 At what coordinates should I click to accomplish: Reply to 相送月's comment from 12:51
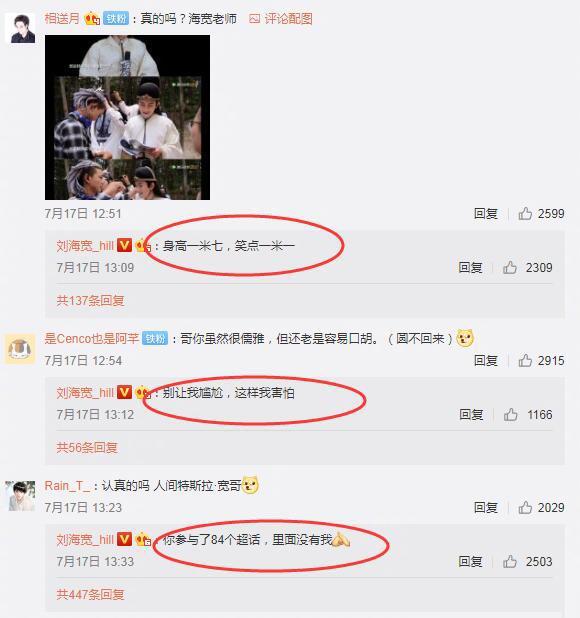pyautogui.click(x=485, y=214)
